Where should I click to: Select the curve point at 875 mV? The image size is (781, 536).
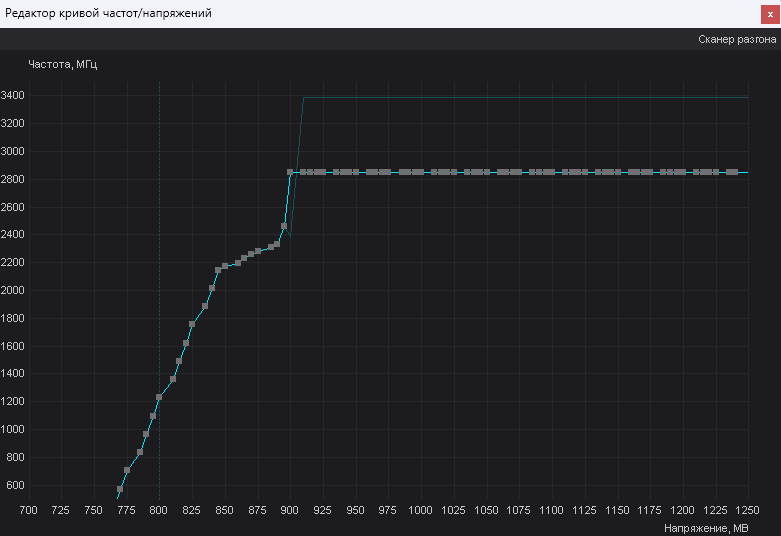[258, 251]
